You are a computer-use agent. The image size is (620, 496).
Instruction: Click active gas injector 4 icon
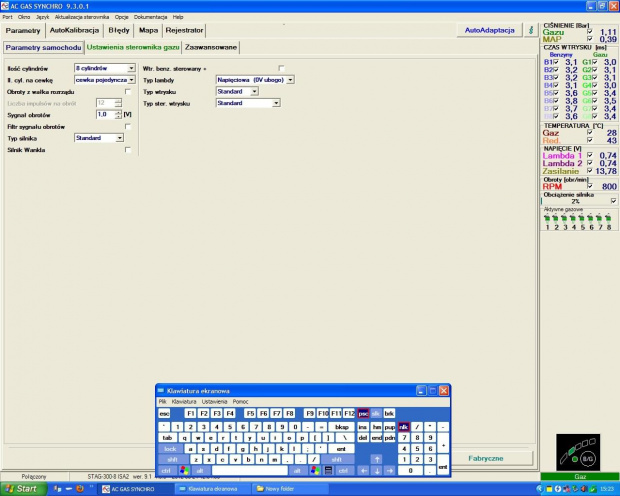[x=573, y=218]
